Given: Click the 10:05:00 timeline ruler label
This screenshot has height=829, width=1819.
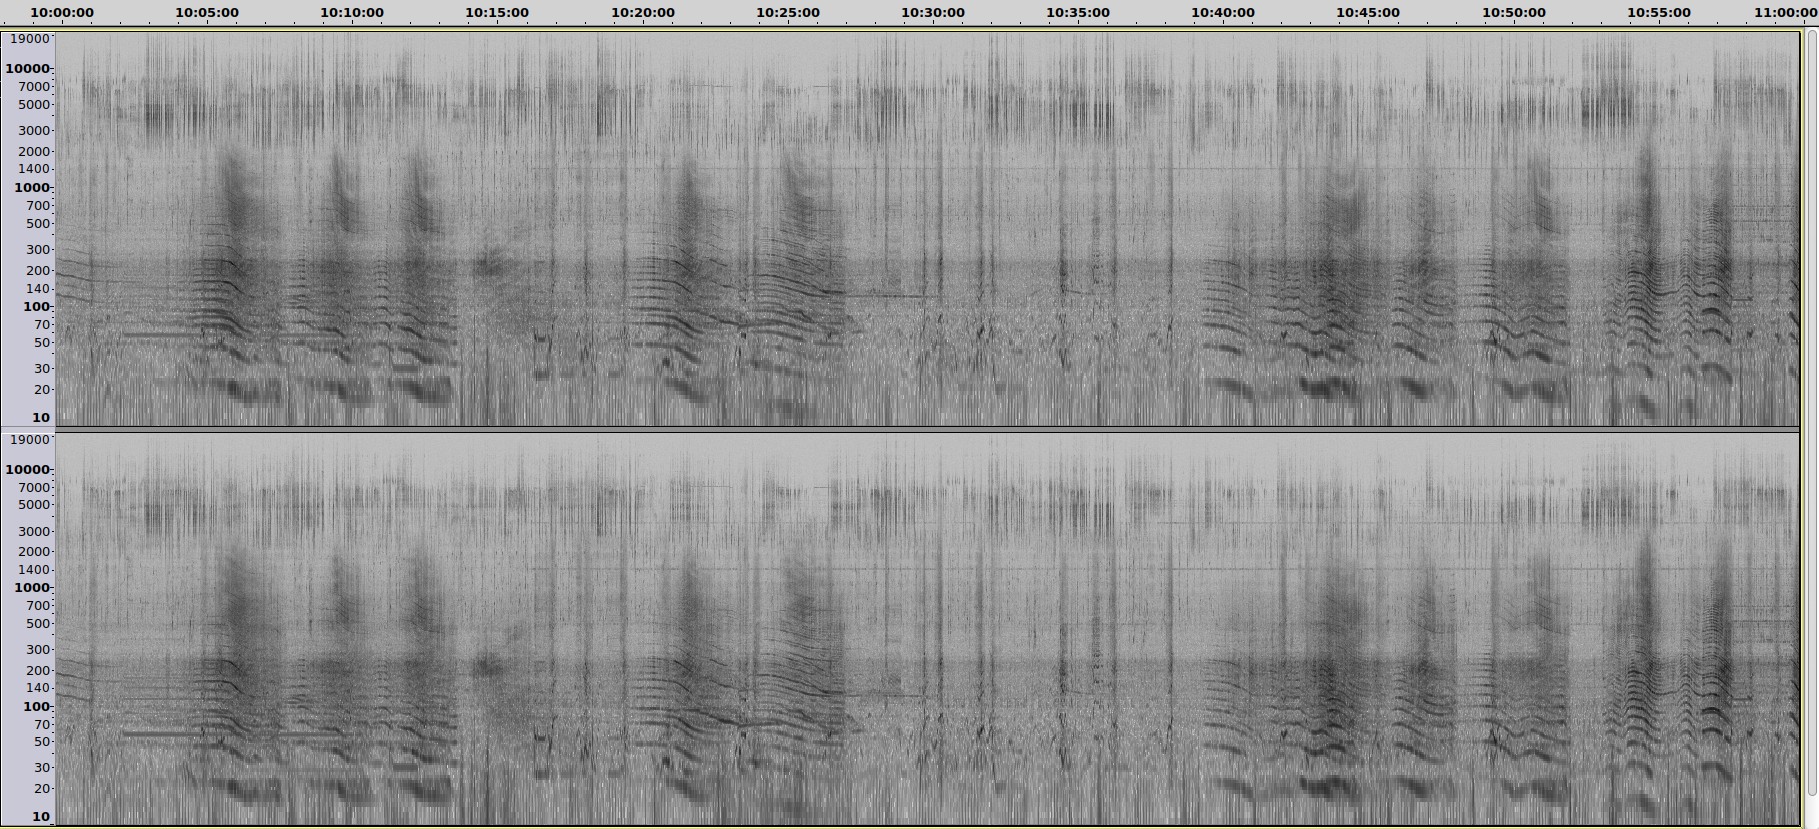Looking at the screenshot, I should [x=207, y=13].
